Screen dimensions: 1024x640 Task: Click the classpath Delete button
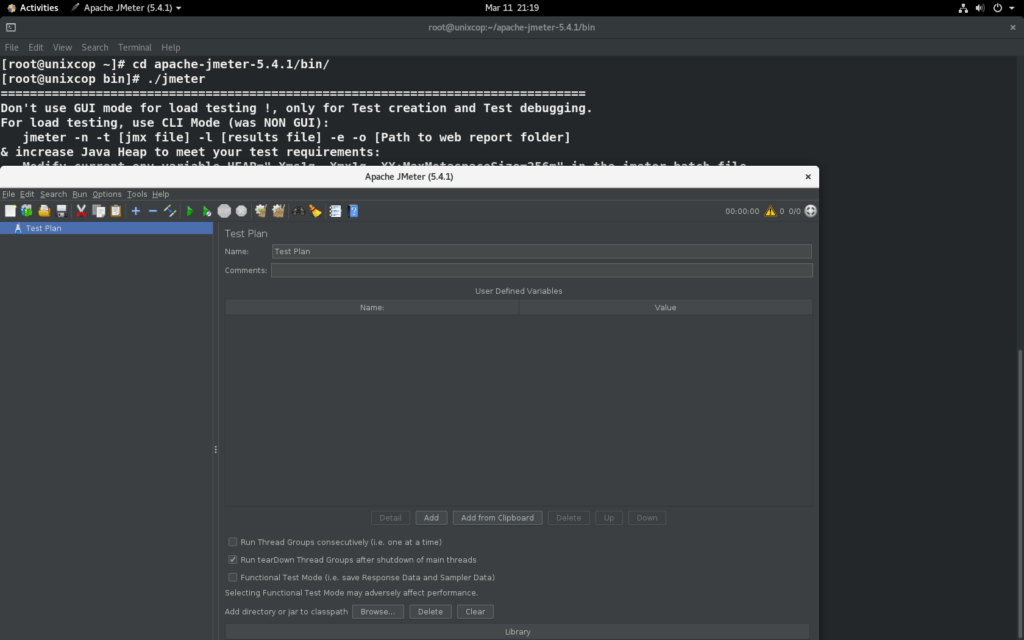pos(430,612)
